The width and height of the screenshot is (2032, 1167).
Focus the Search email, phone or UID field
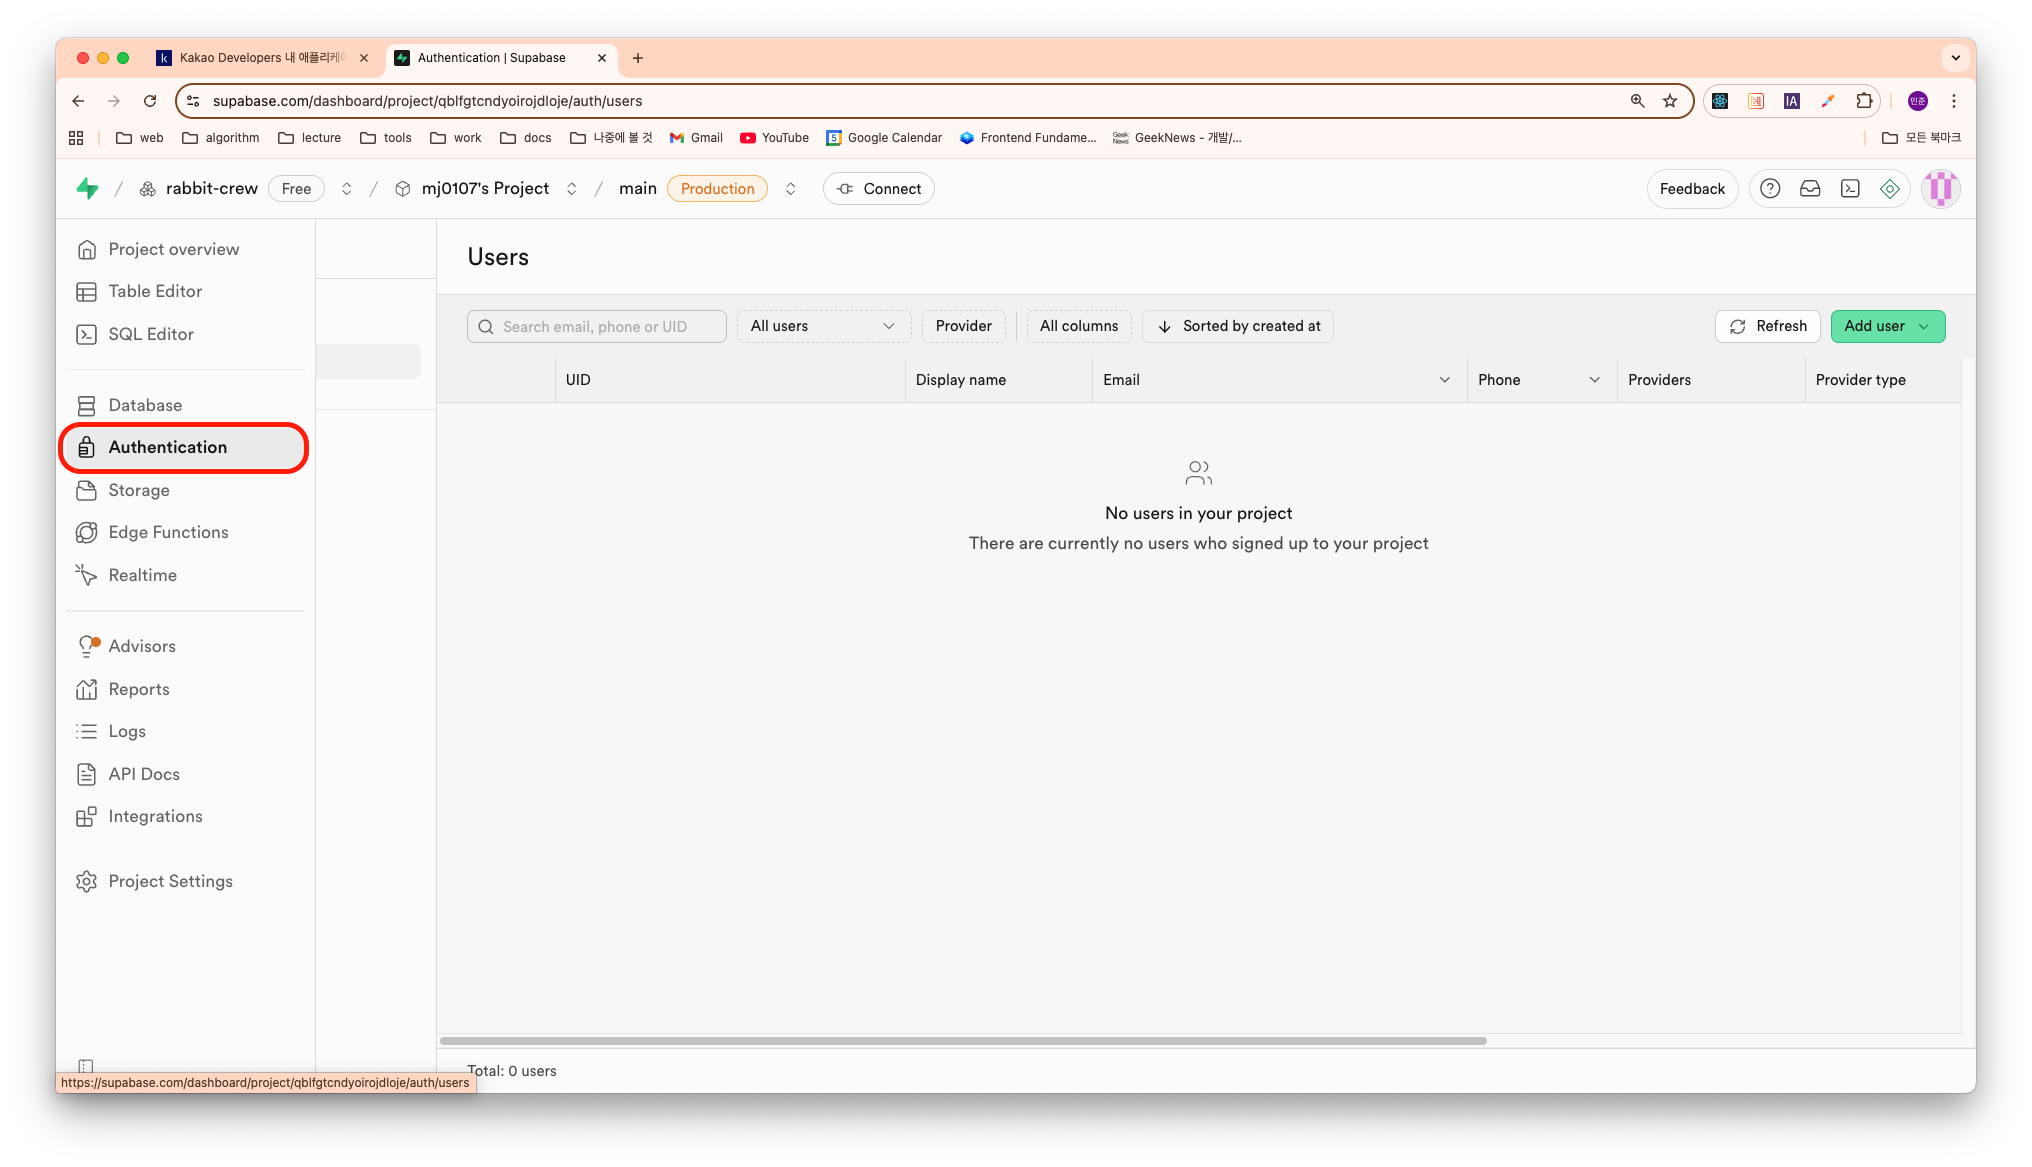pyautogui.click(x=605, y=326)
